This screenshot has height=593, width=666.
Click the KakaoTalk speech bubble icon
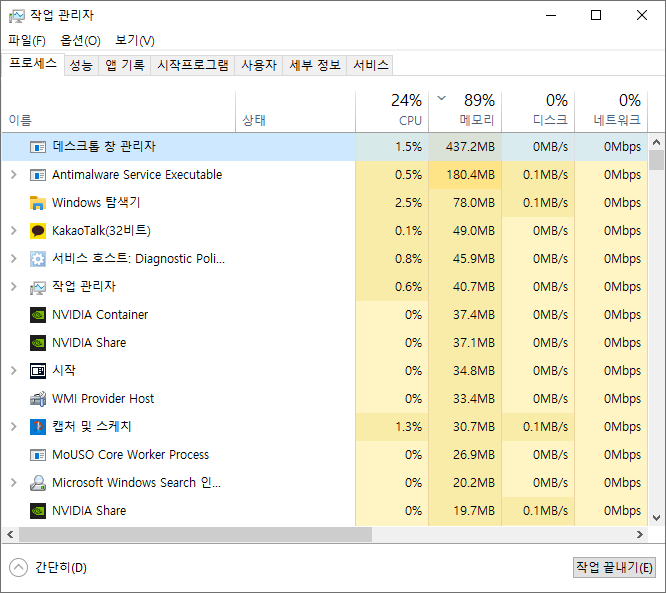point(38,231)
